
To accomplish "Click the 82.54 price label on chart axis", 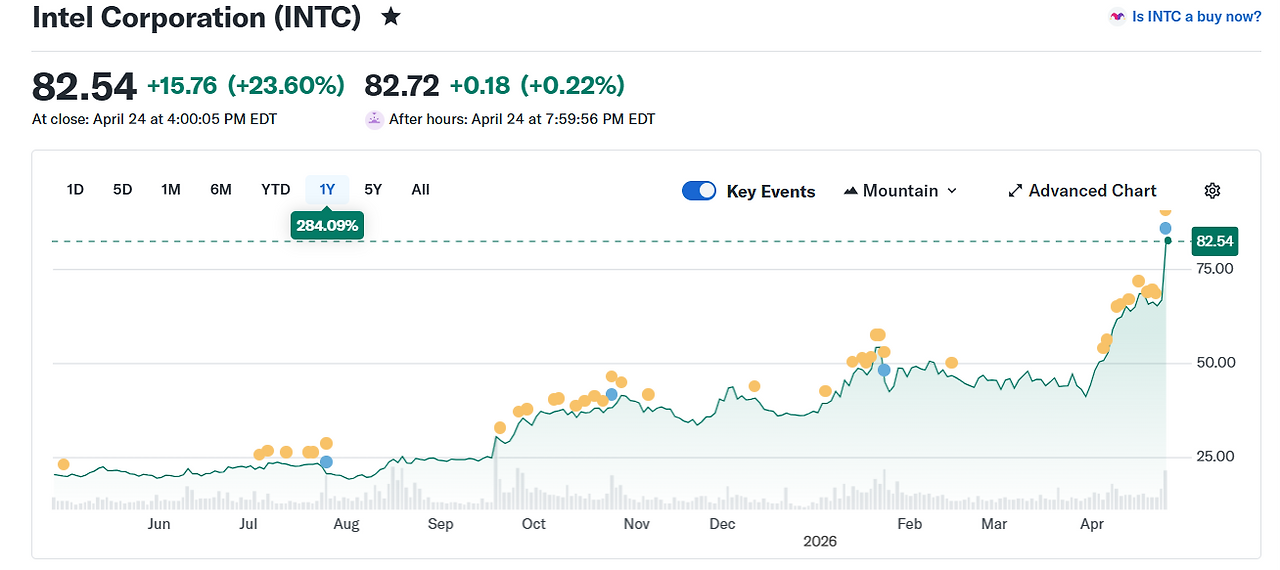I will (x=1215, y=241).
